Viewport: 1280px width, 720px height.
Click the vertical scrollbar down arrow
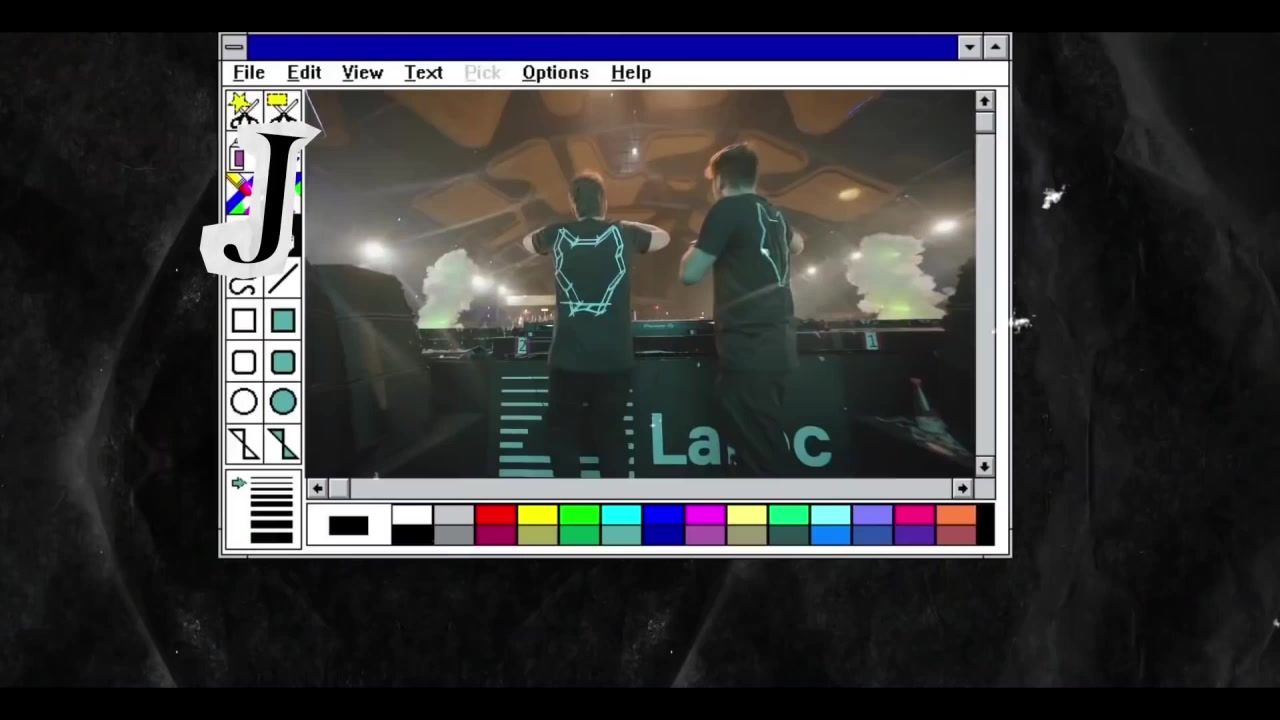pyautogui.click(x=985, y=467)
